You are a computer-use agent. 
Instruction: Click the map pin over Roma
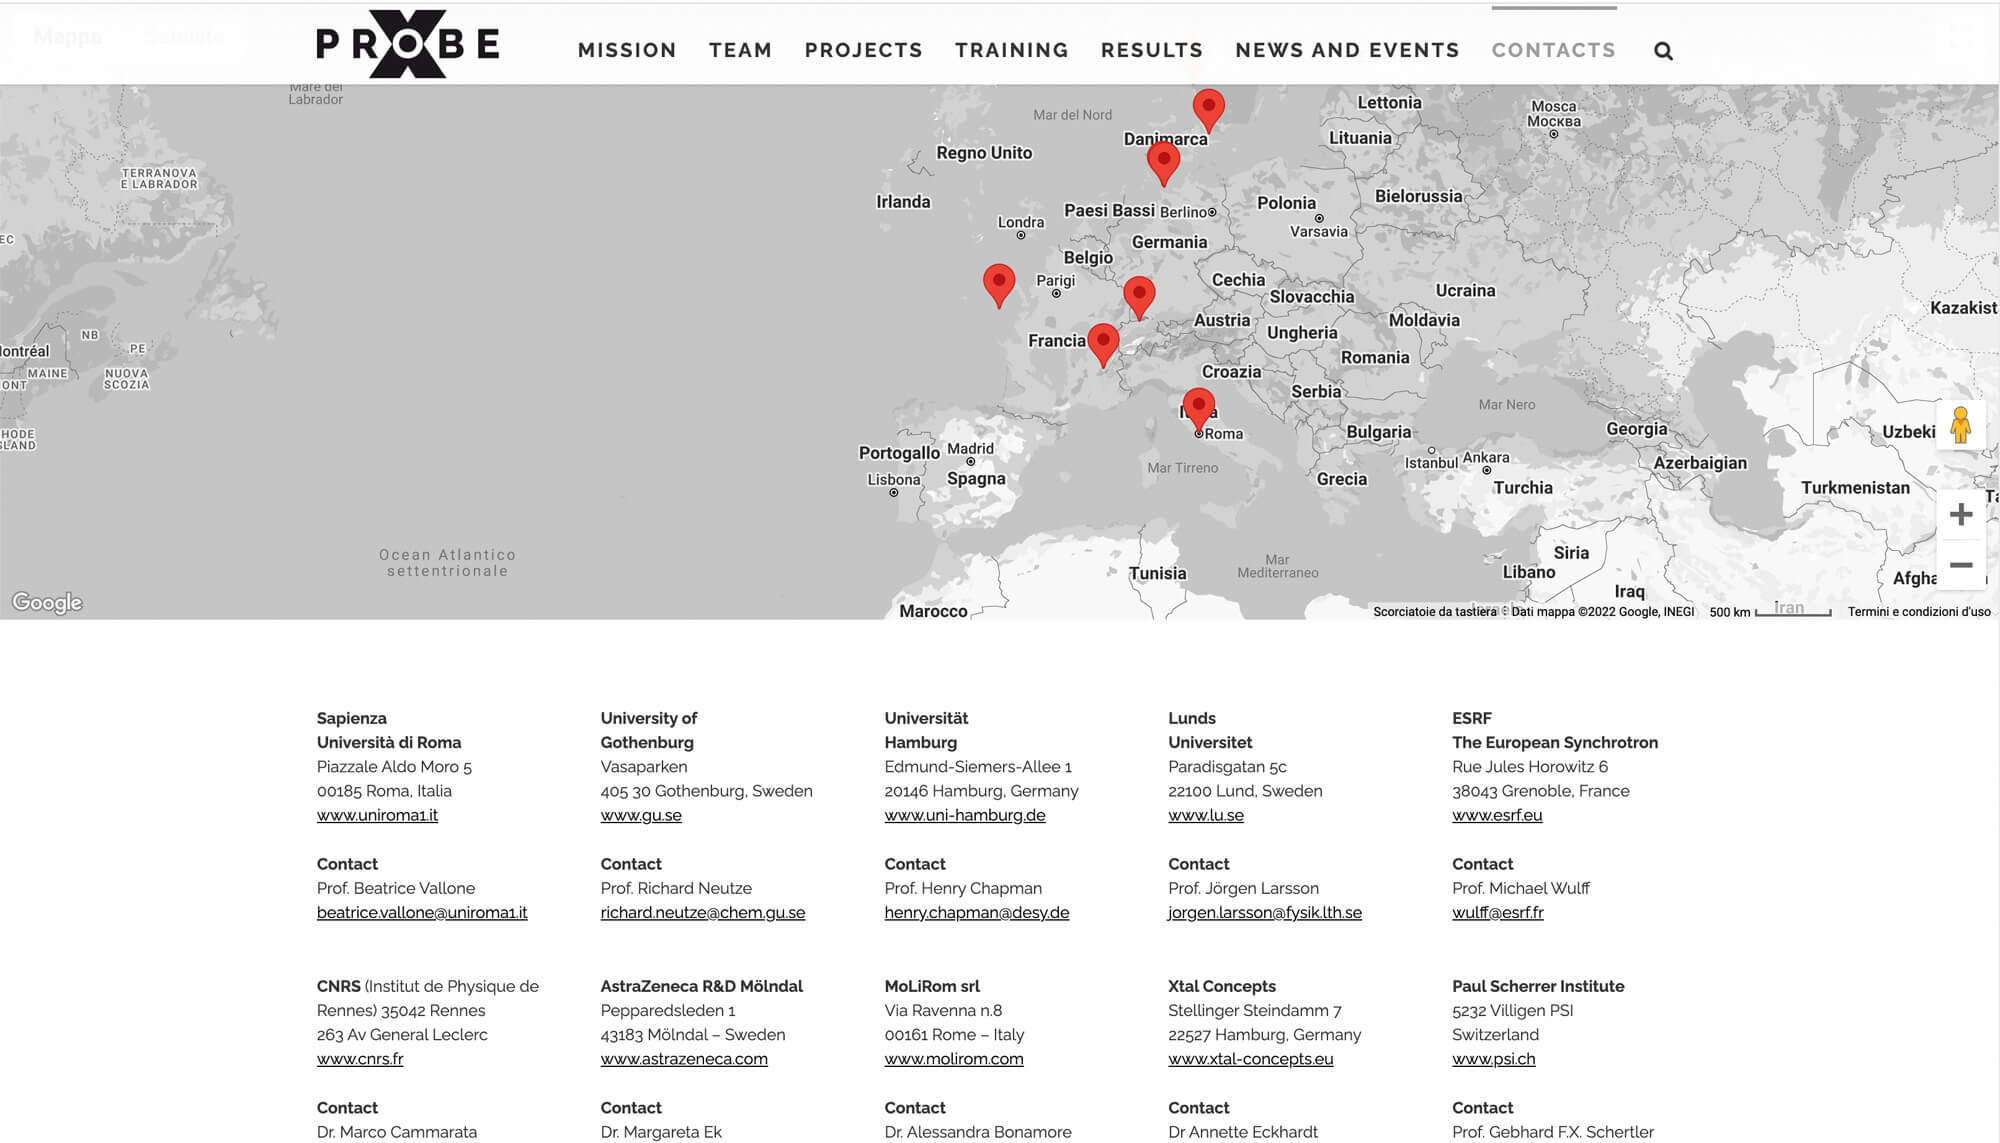tap(1198, 411)
